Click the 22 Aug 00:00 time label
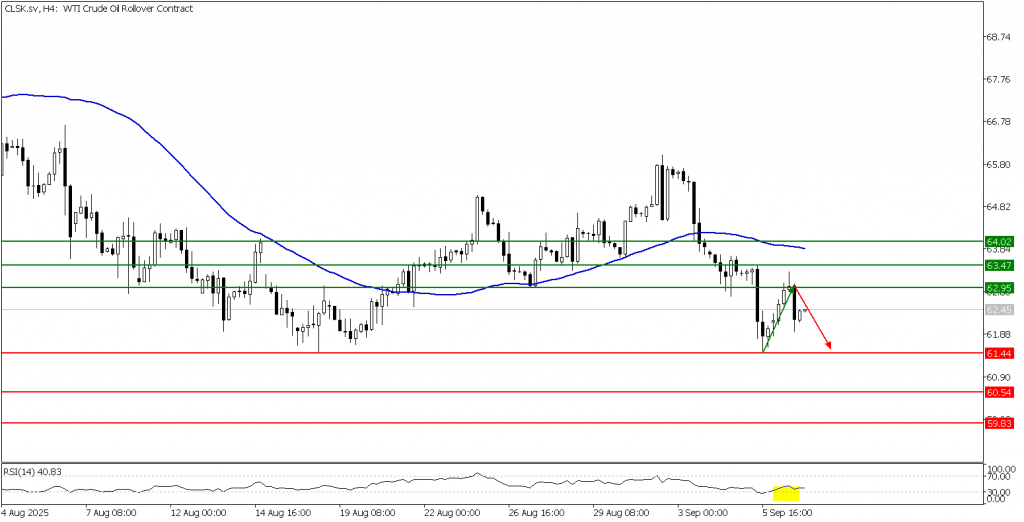Screen dimensions: 1024x522 (452, 513)
